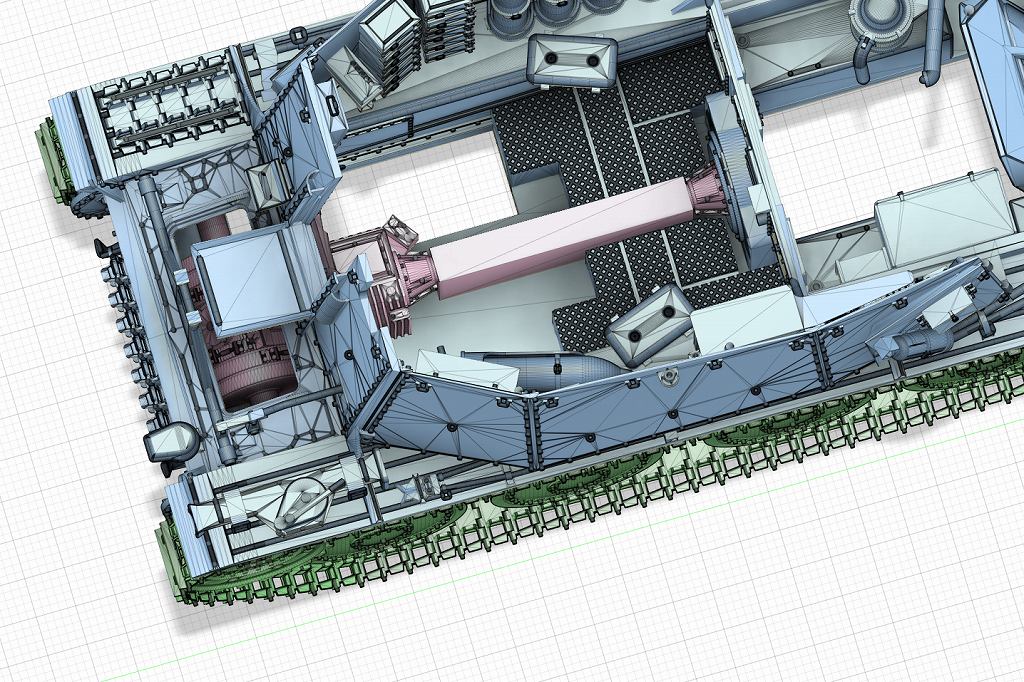Pick the blue cover box above the transmission

tap(250, 280)
